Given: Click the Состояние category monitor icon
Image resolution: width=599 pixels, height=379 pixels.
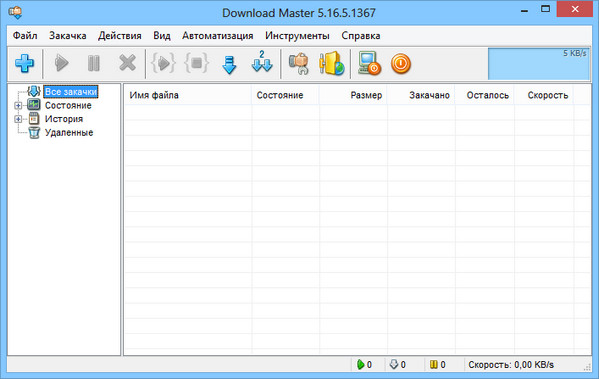Looking at the screenshot, I should (x=34, y=105).
